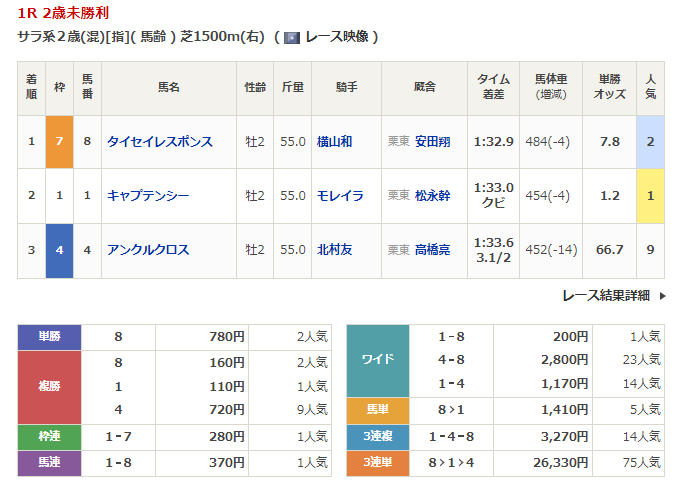Click the orange 3連単 label
This screenshot has width=682, height=484.
click(x=378, y=462)
